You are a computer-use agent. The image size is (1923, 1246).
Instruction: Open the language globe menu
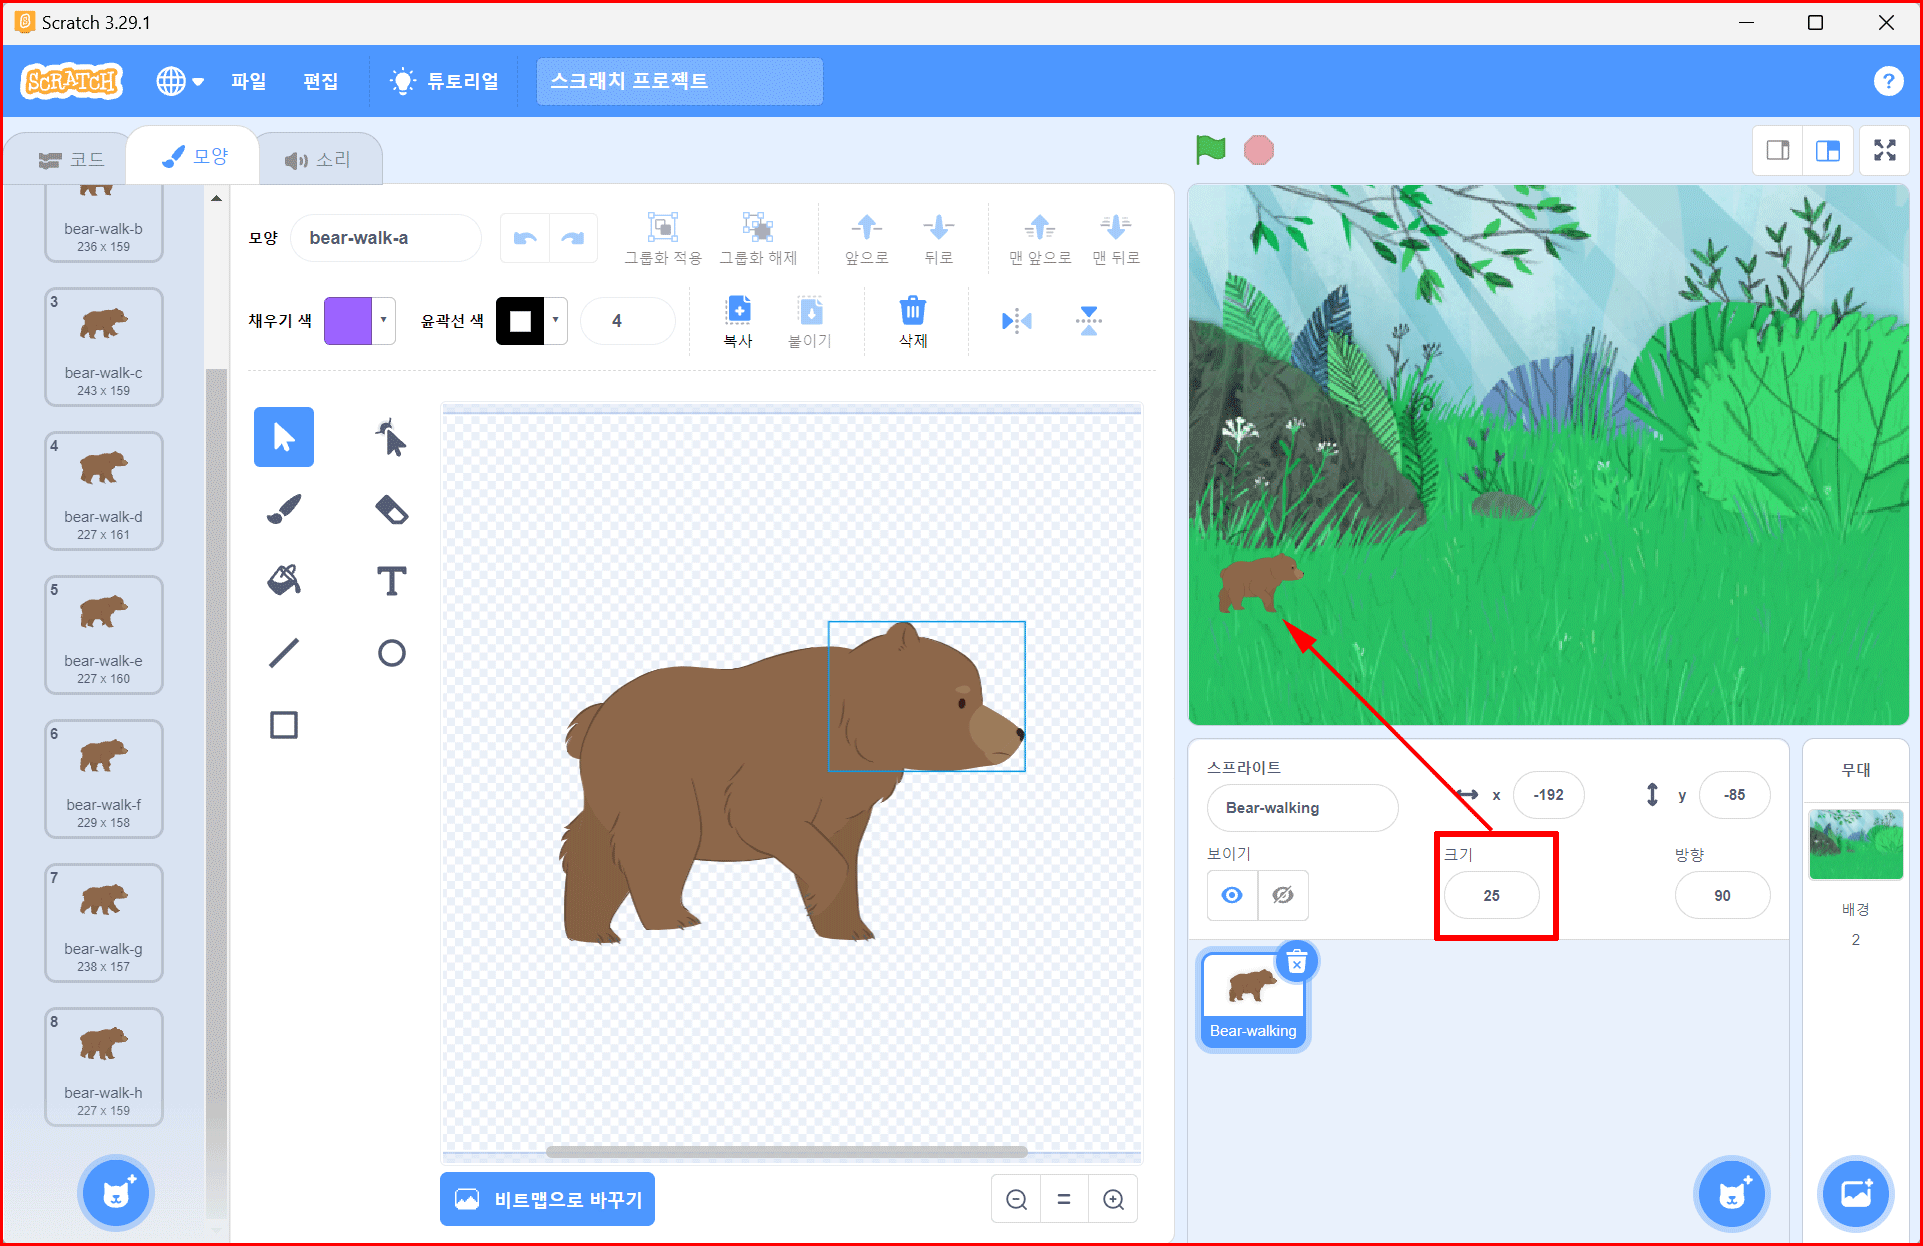click(x=180, y=81)
